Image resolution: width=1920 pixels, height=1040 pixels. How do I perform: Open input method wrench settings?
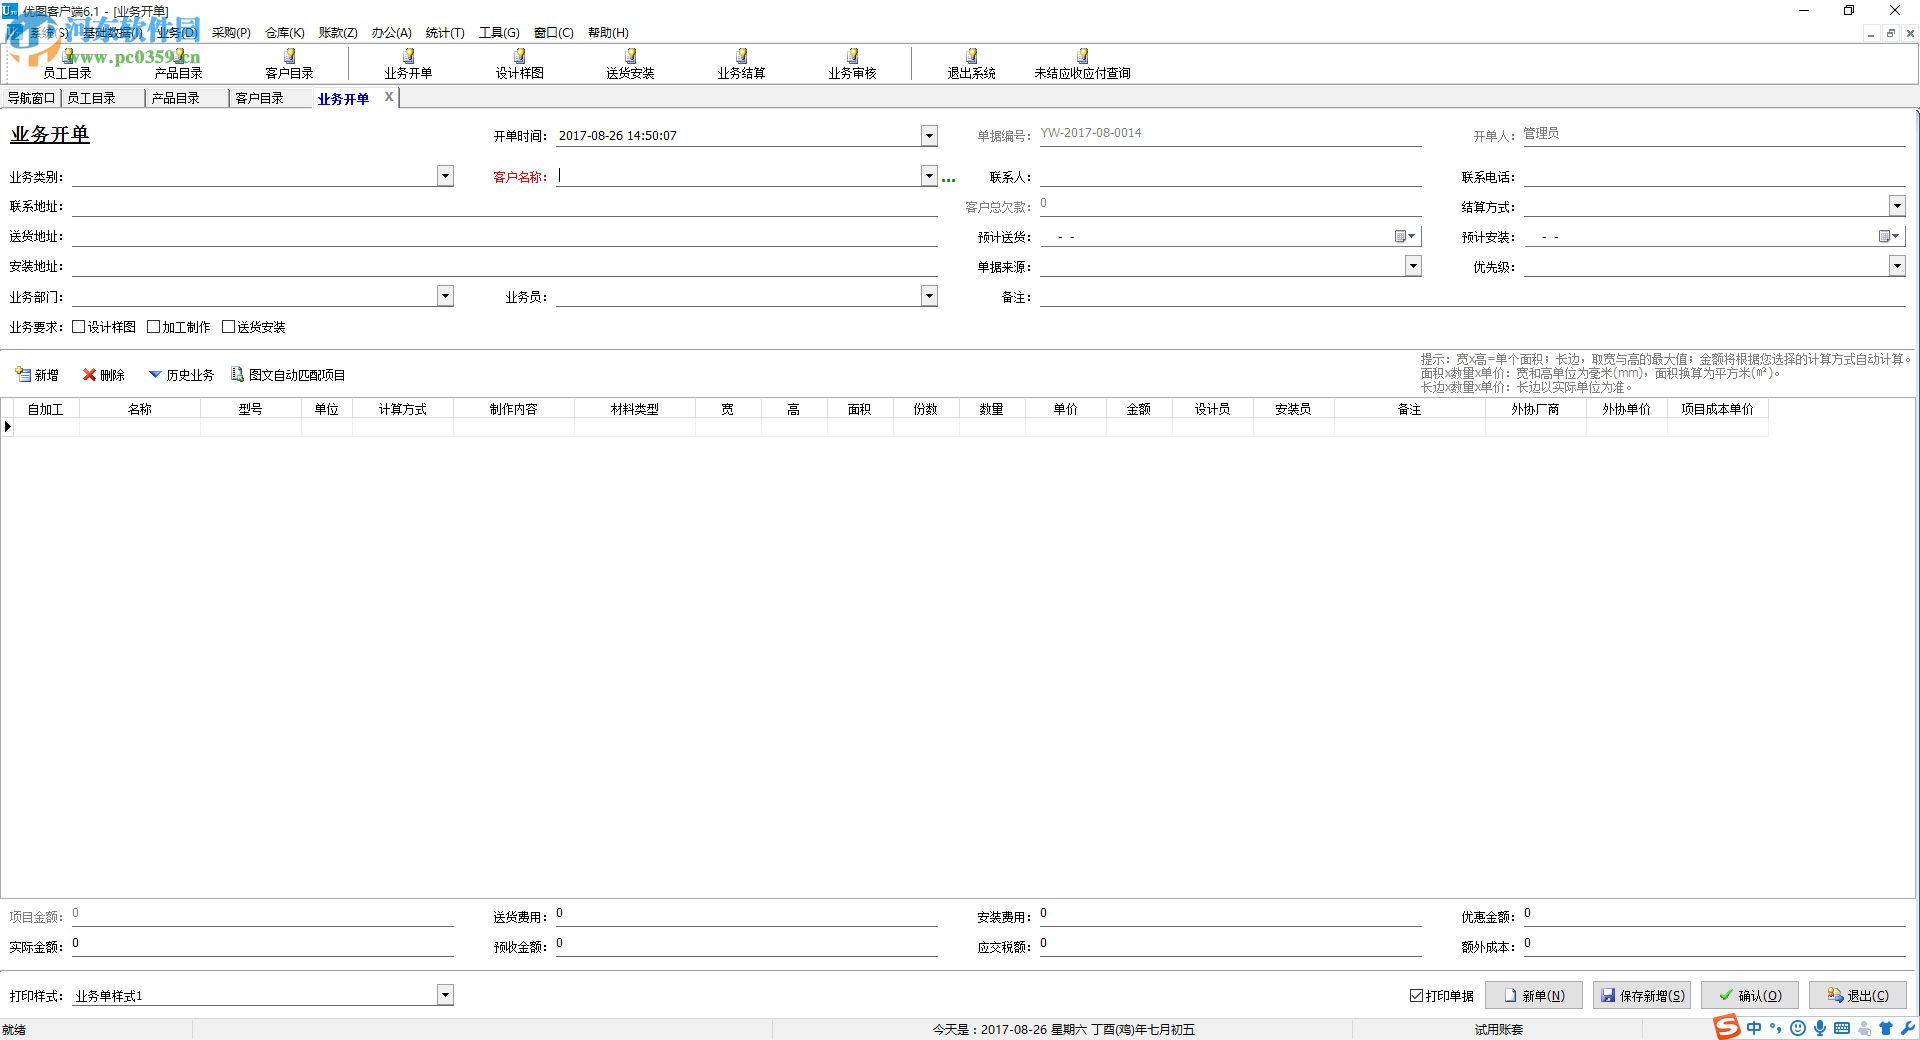coord(1908,1028)
